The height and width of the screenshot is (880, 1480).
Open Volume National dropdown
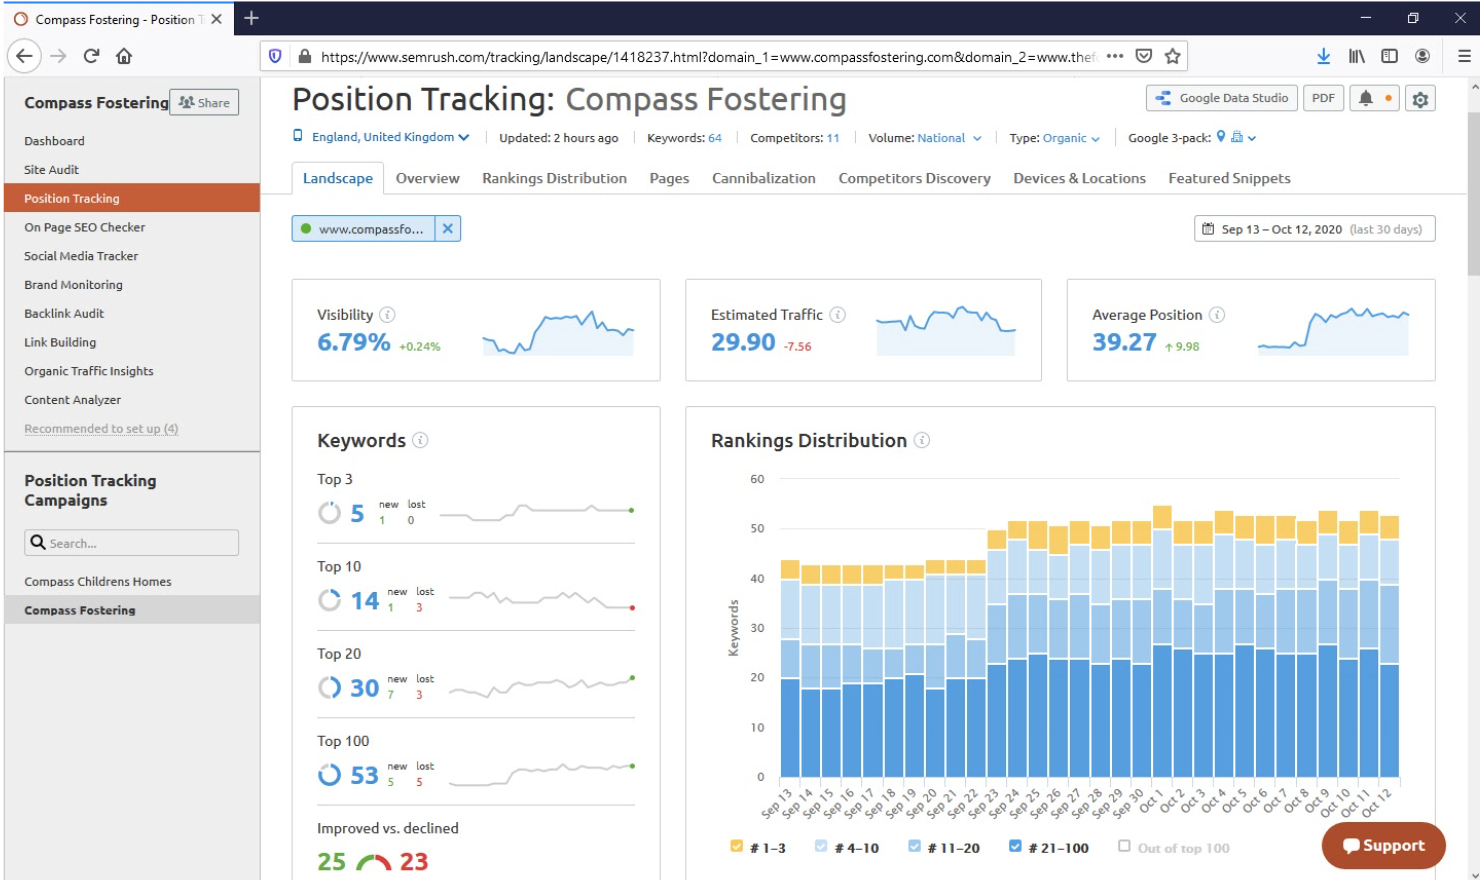(x=949, y=138)
